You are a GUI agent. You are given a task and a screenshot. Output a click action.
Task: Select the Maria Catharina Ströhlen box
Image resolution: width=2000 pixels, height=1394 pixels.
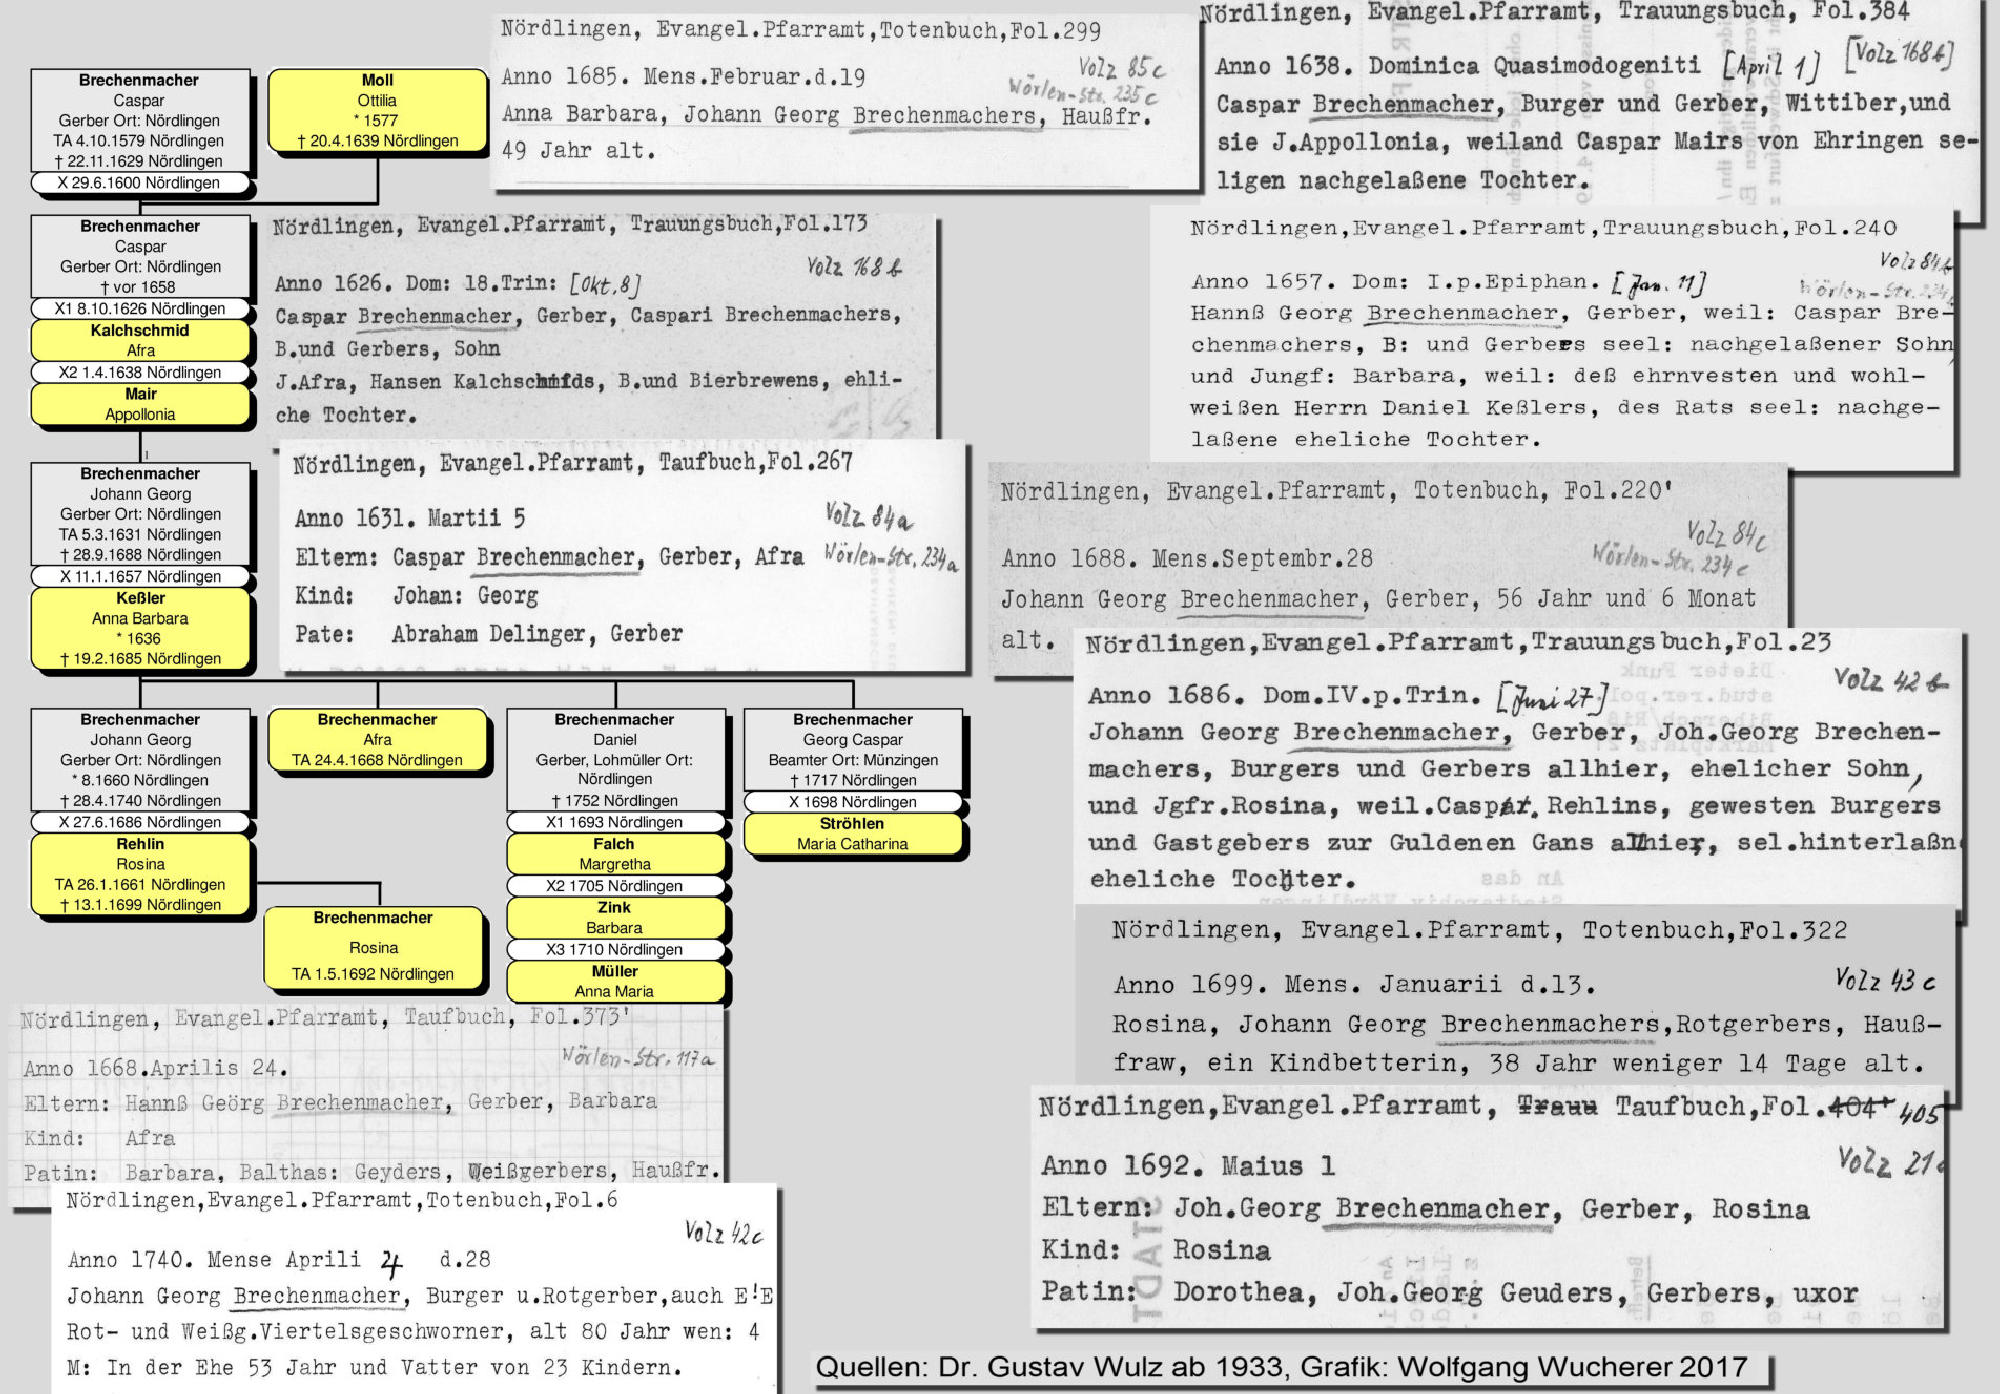[x=852, y=834]
